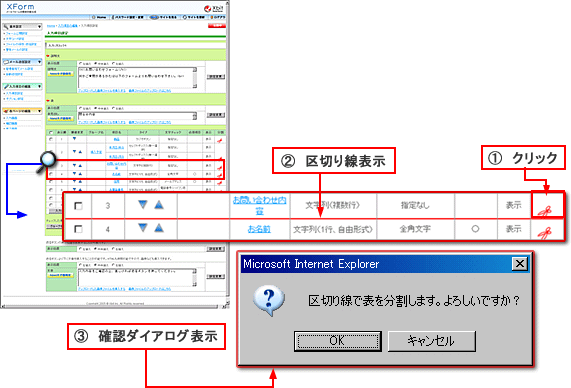Click the magnifying glass zoom icon
This screenshot has height=388, width=571.
(47, 161)
